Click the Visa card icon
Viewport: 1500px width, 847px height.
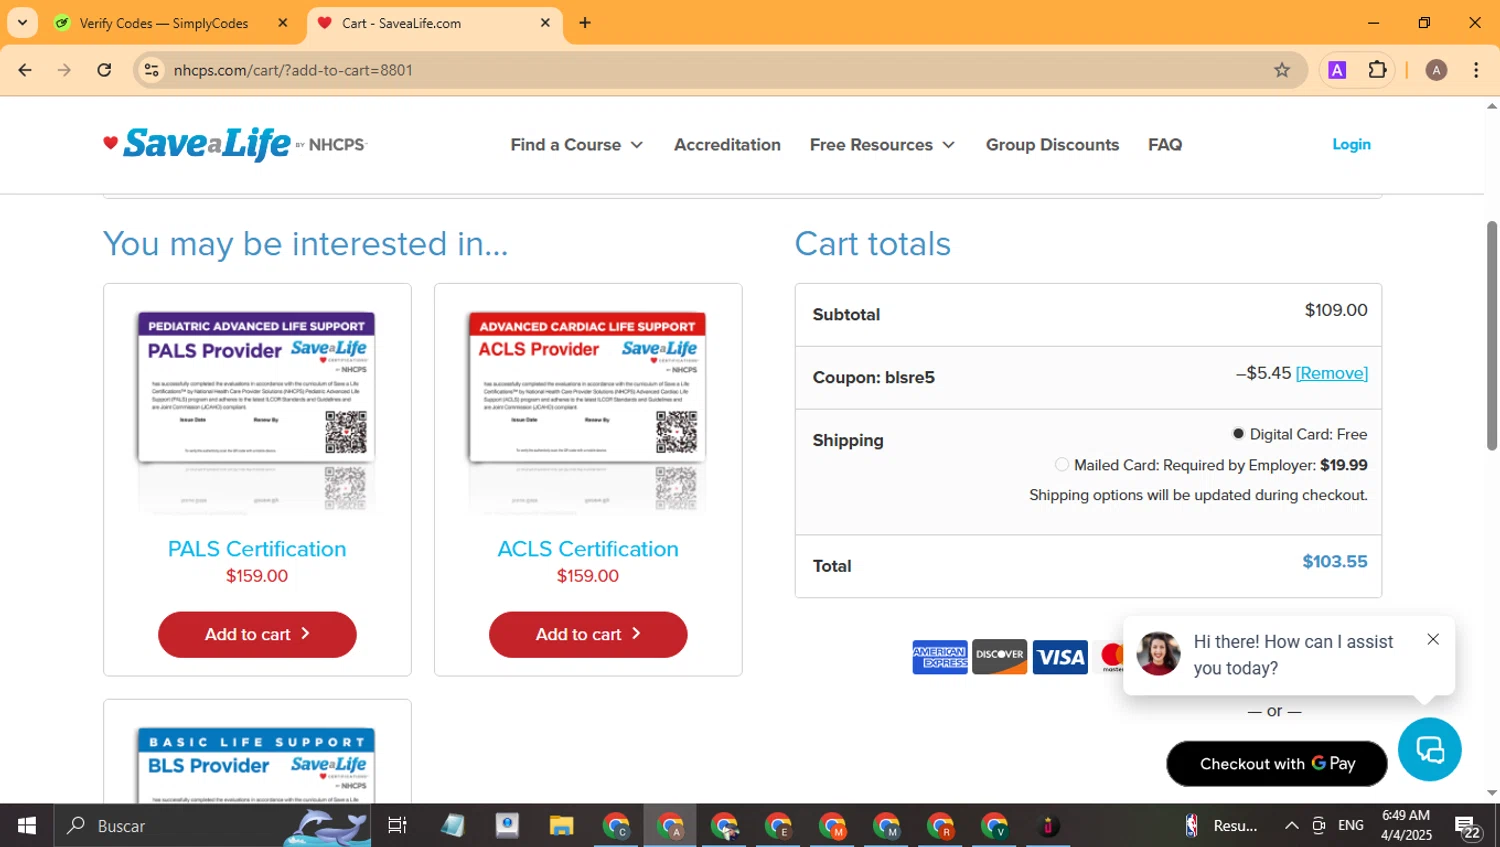click(1060, 657)
